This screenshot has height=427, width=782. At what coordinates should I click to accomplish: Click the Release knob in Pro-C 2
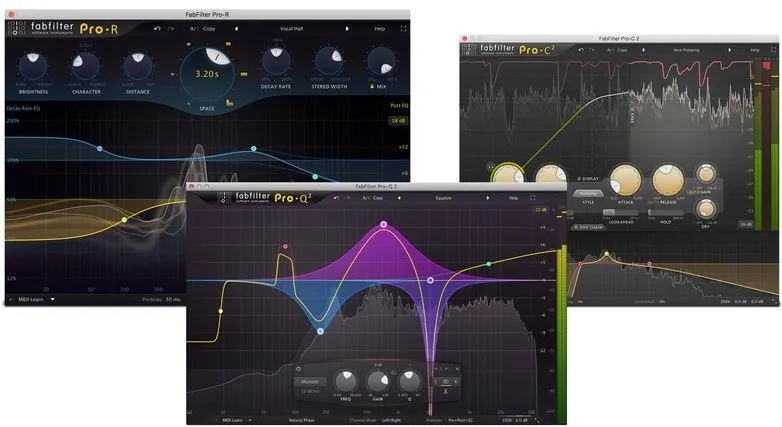(668, 180)
